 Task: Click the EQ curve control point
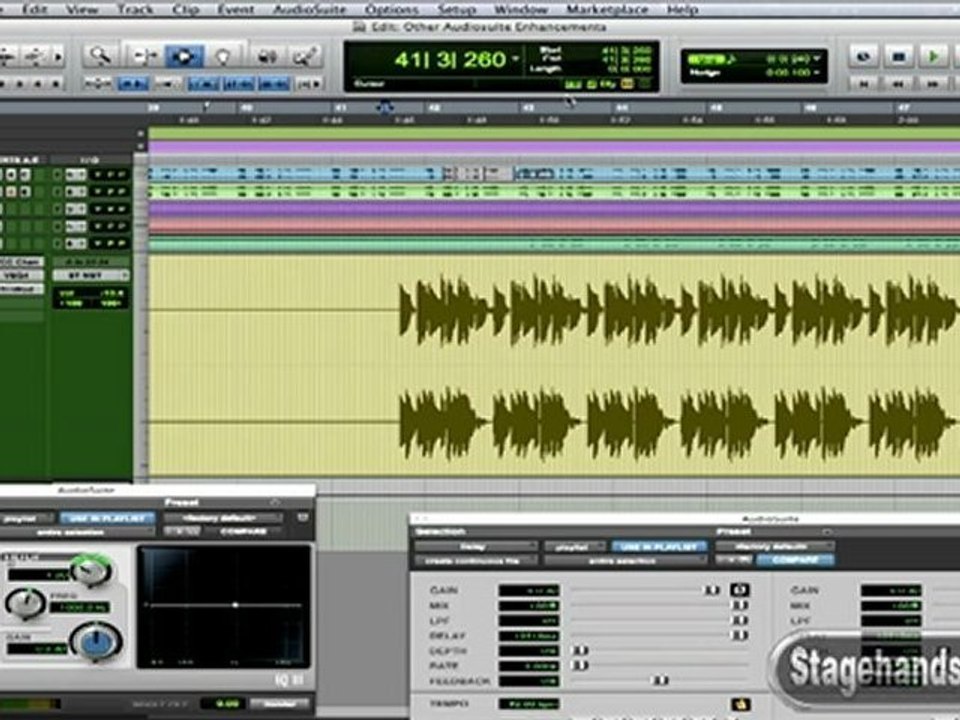point(235,605)
